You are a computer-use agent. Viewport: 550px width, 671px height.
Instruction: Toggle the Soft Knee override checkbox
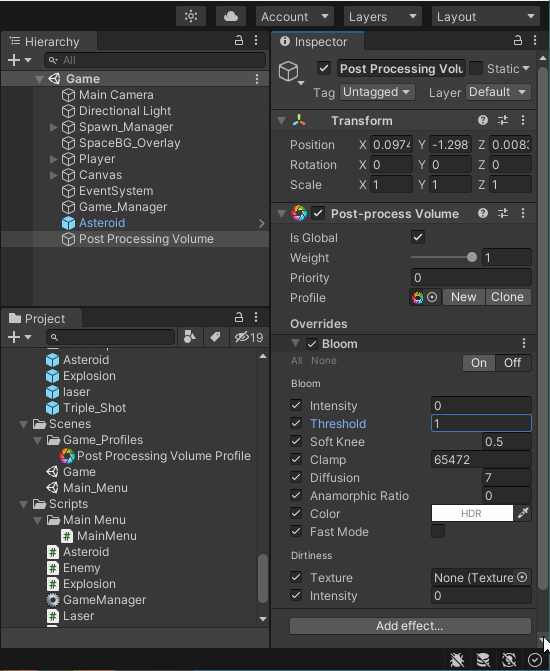(296, 441)
